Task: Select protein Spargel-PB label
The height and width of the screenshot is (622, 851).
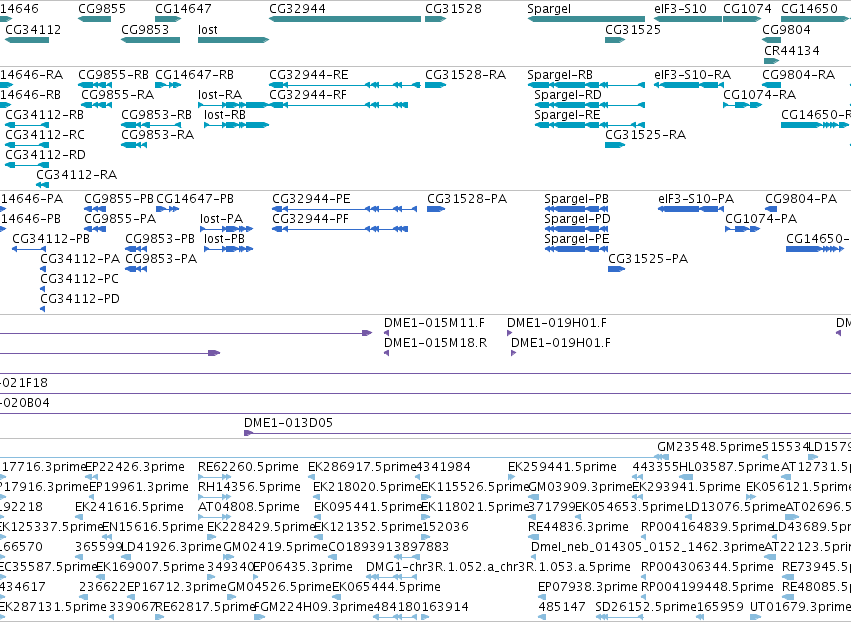Action: [576, 199]
